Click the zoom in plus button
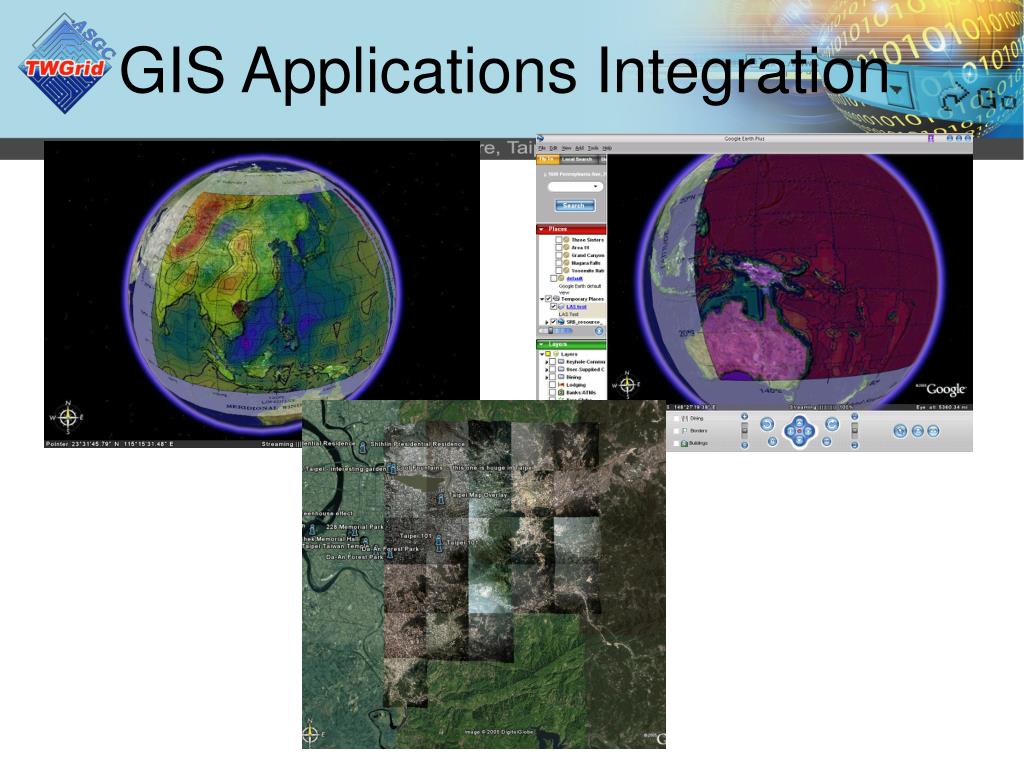The image size is (1024, 768). click(x=744, y=416)
